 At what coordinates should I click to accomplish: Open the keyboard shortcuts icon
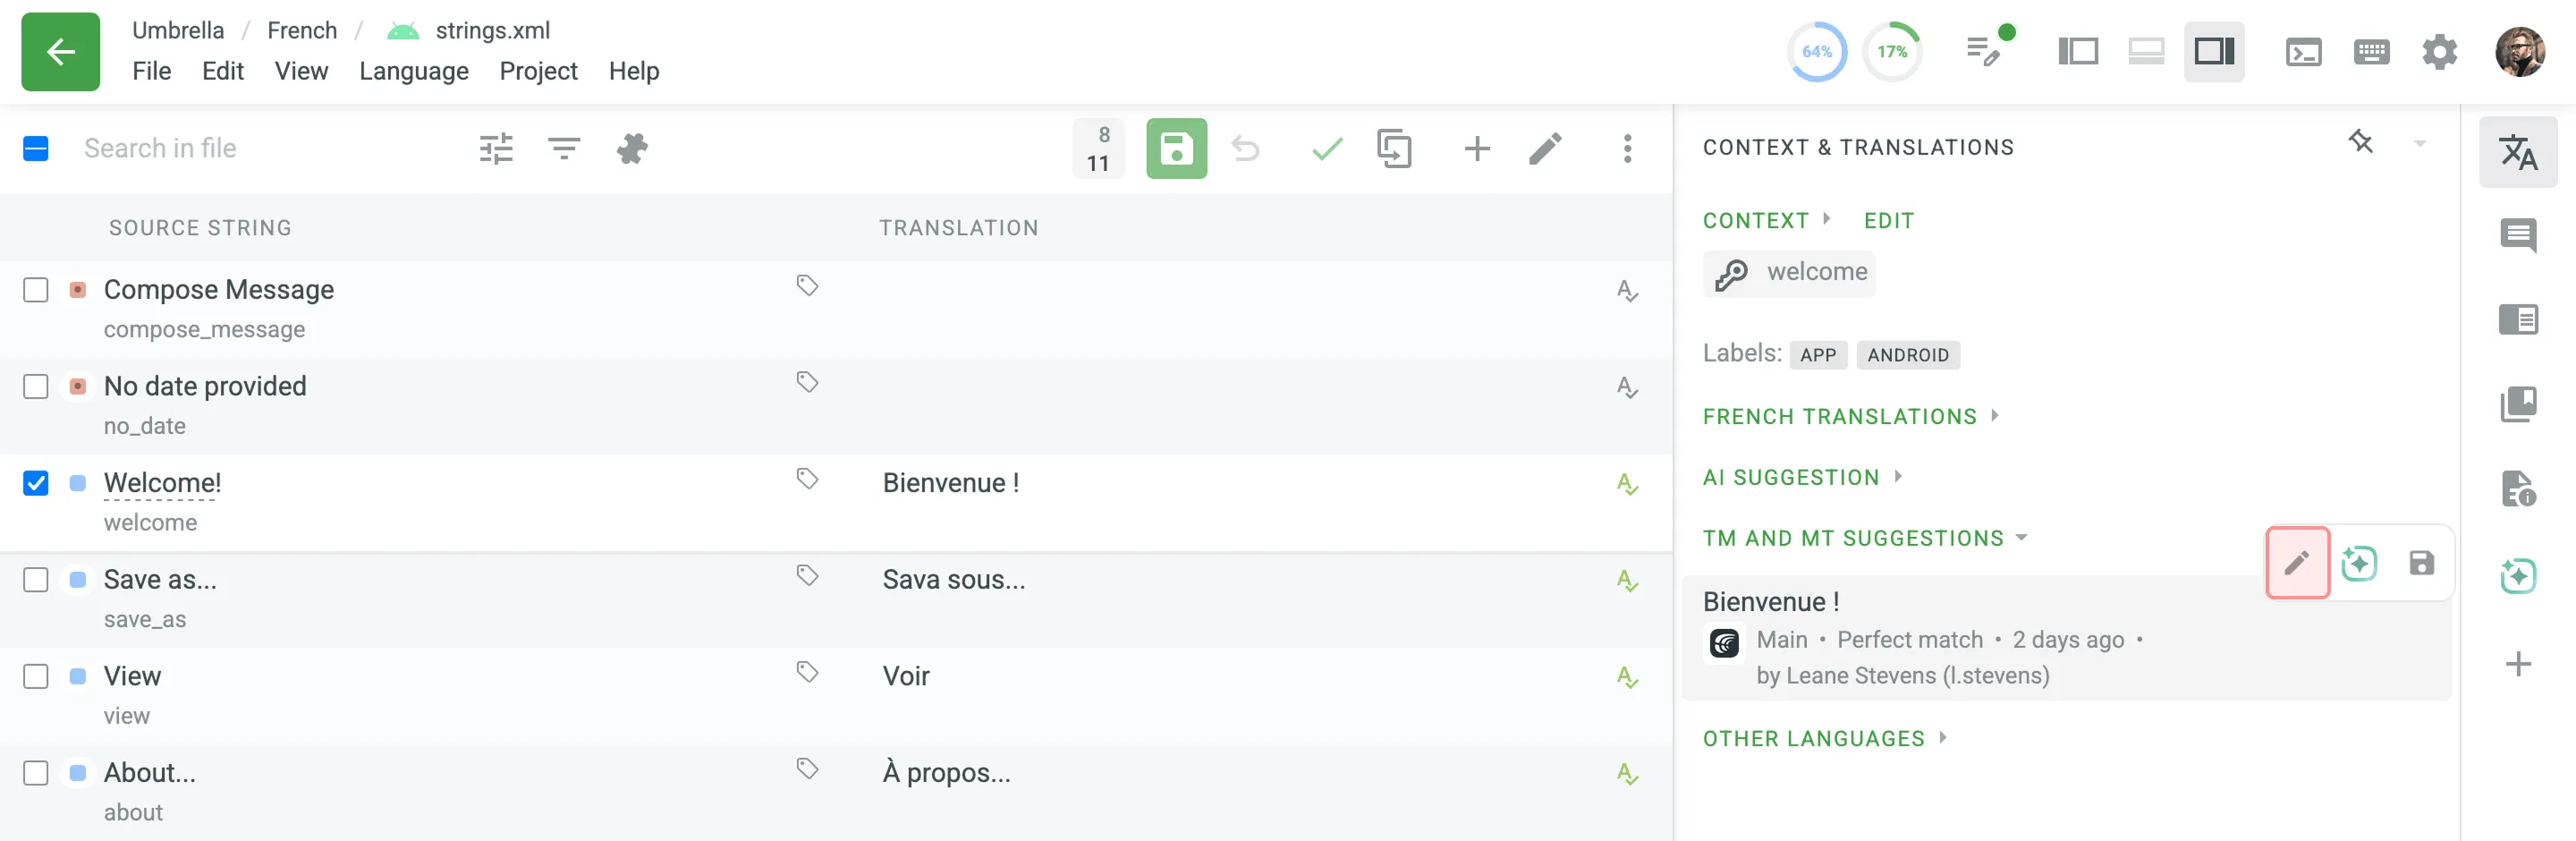click(2371, 52)
